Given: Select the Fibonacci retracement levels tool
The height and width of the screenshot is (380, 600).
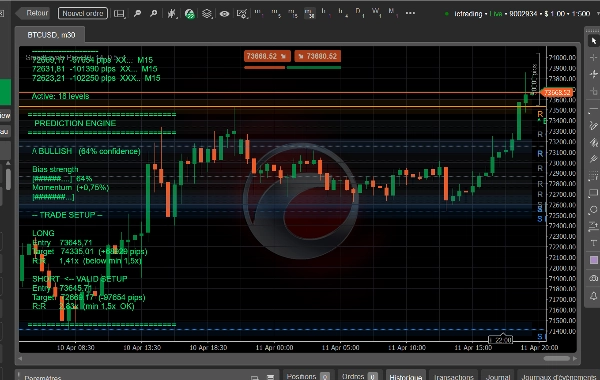Looking at the screenshot, I should click(593, 176).
